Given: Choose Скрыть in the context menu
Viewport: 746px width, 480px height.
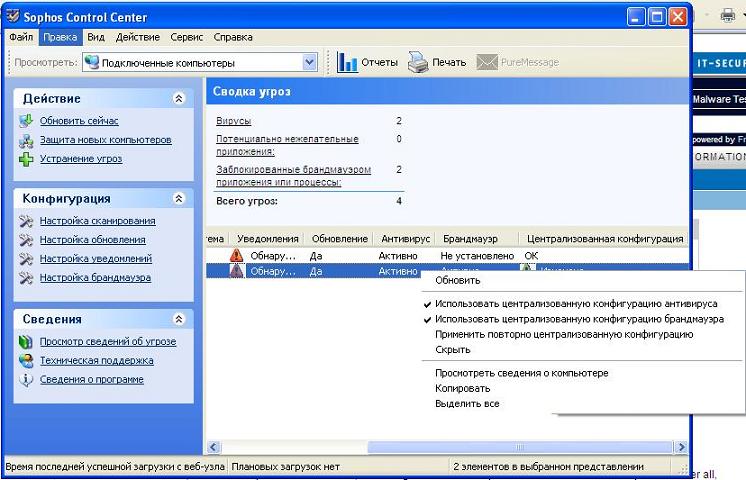Looking at the screenshot, I should [453, 350].
